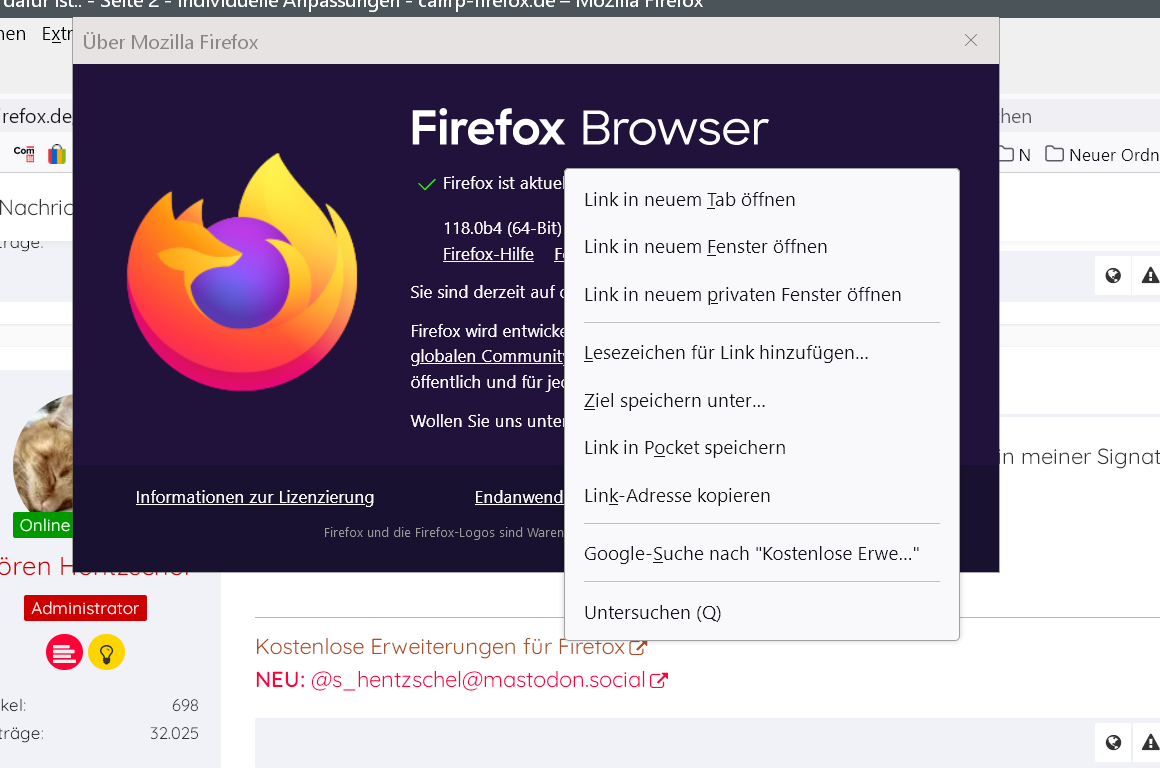Click the upper warning report icon
The height and width of the screenshot is (768, 1160).
tap(1150, 276)
